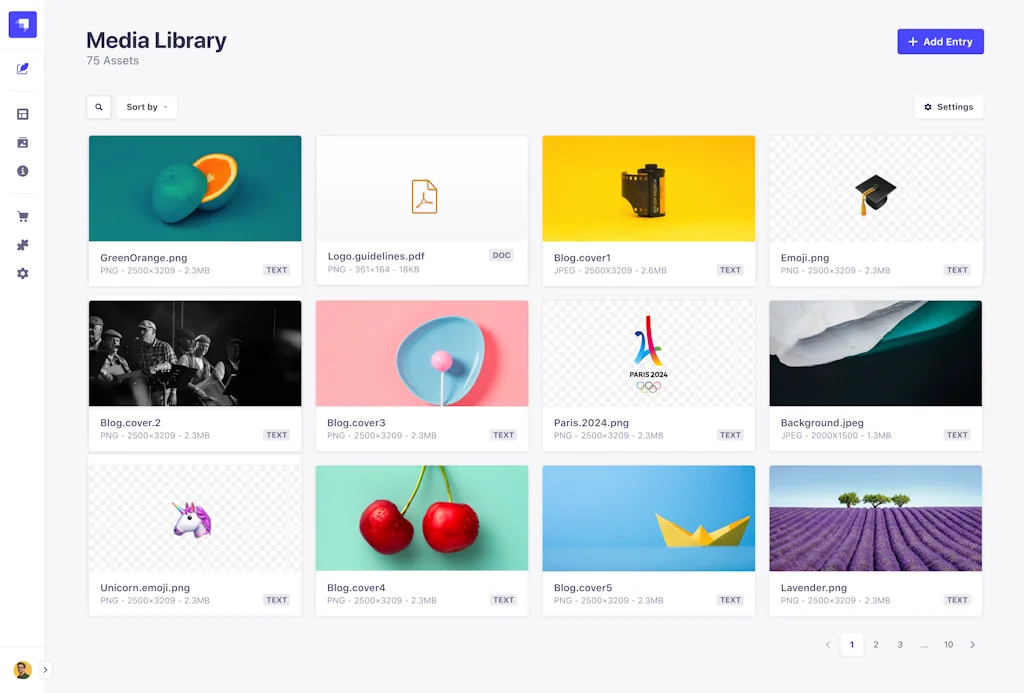This screenshot has width=1024, height=693.
Task: Click the Blog.cover3 file name
Action: tap(357, 423)
